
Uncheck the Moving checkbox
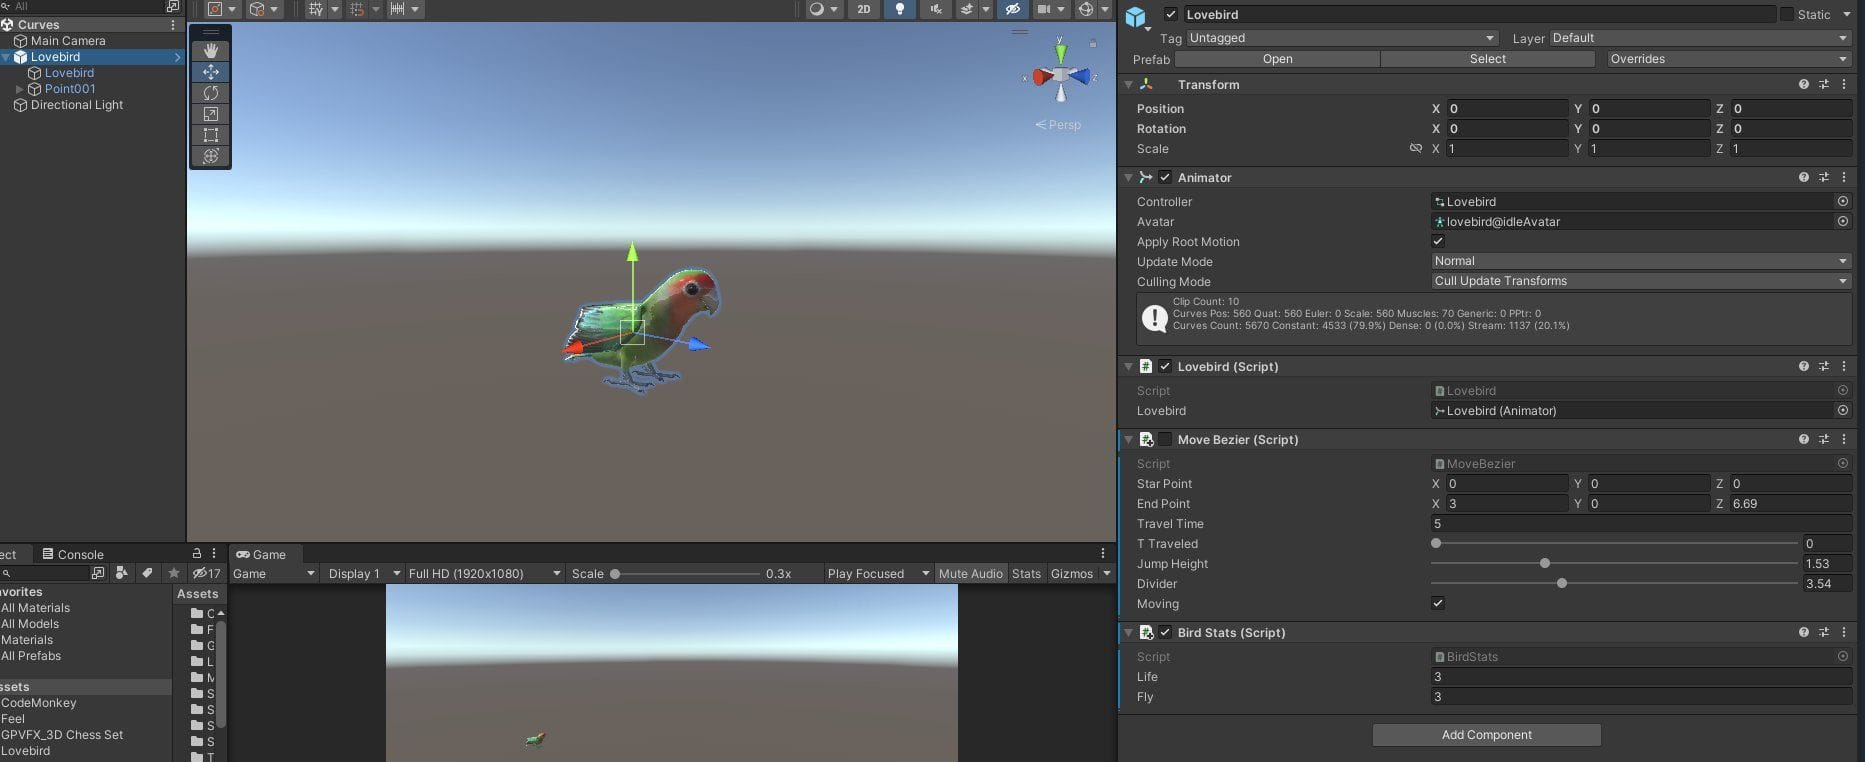[1438, 603]
